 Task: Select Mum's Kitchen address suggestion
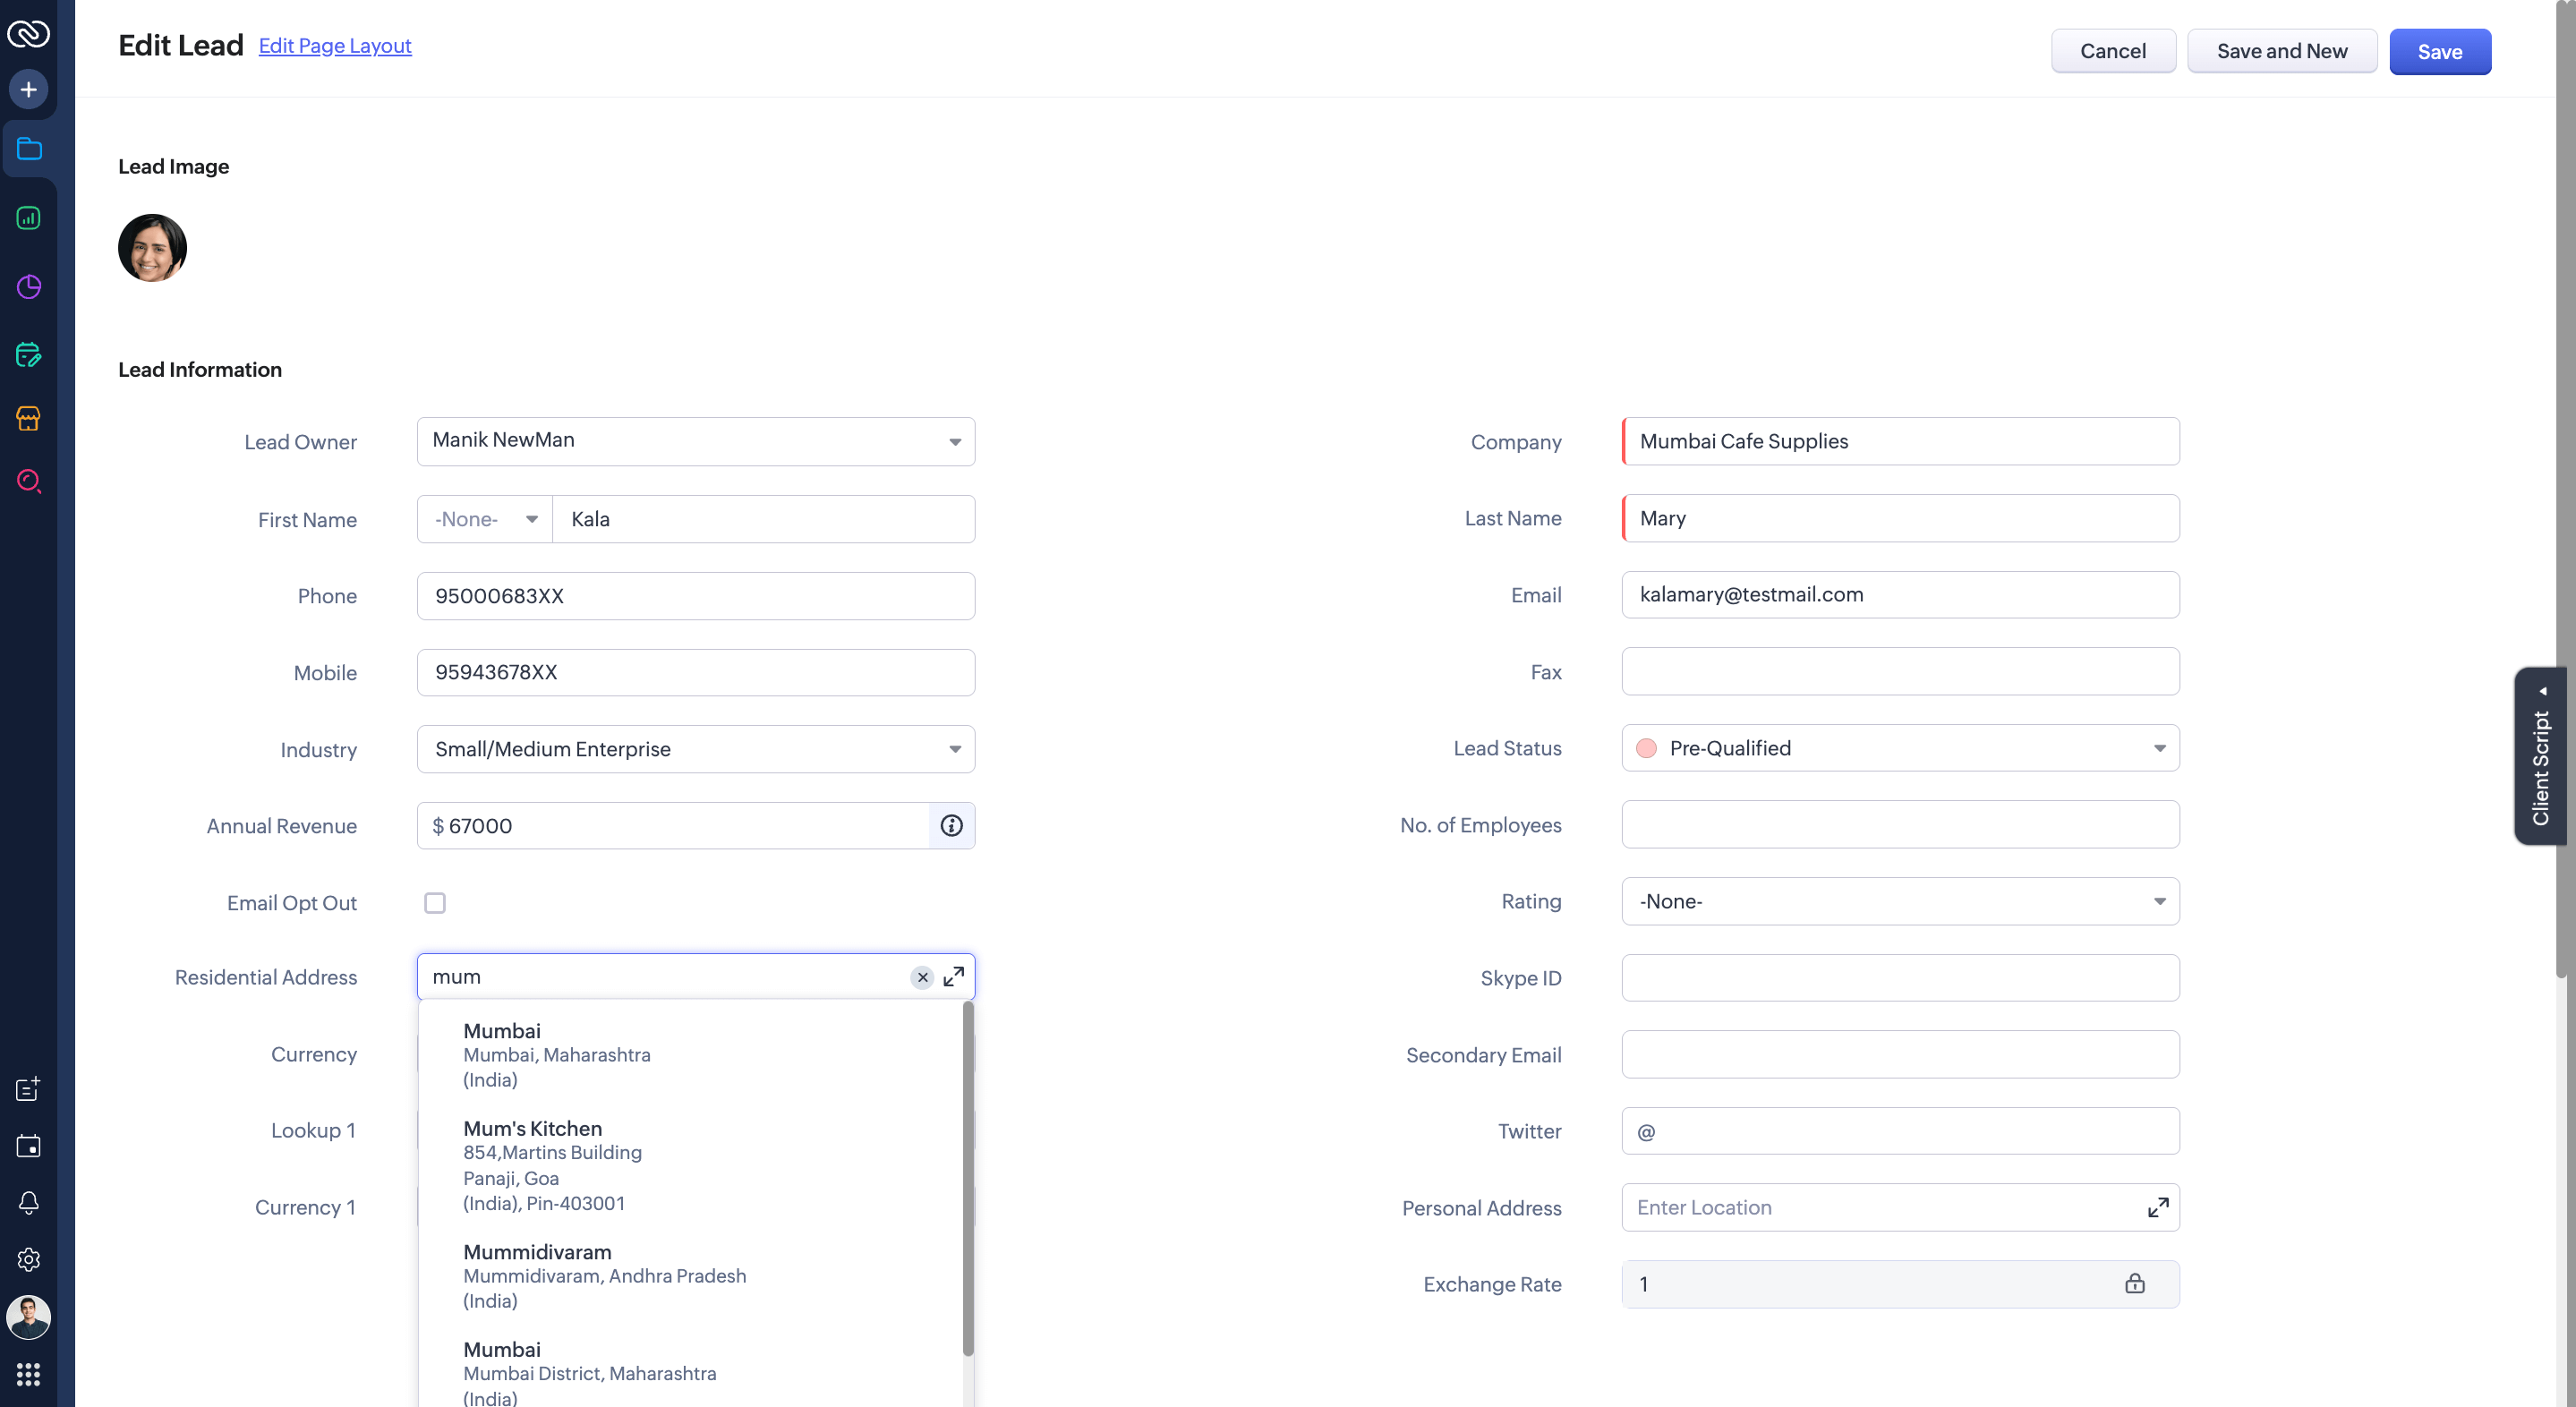552,1164
